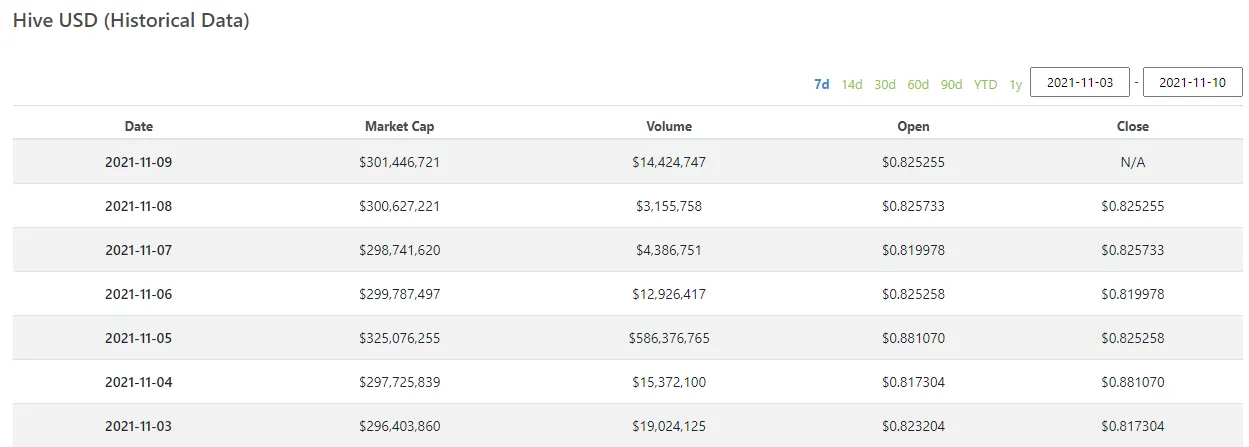Screen dimensions: 1249x447
Task: Click market cap $300,627,221
Action: pyautogui.click(x=399, y=206)
